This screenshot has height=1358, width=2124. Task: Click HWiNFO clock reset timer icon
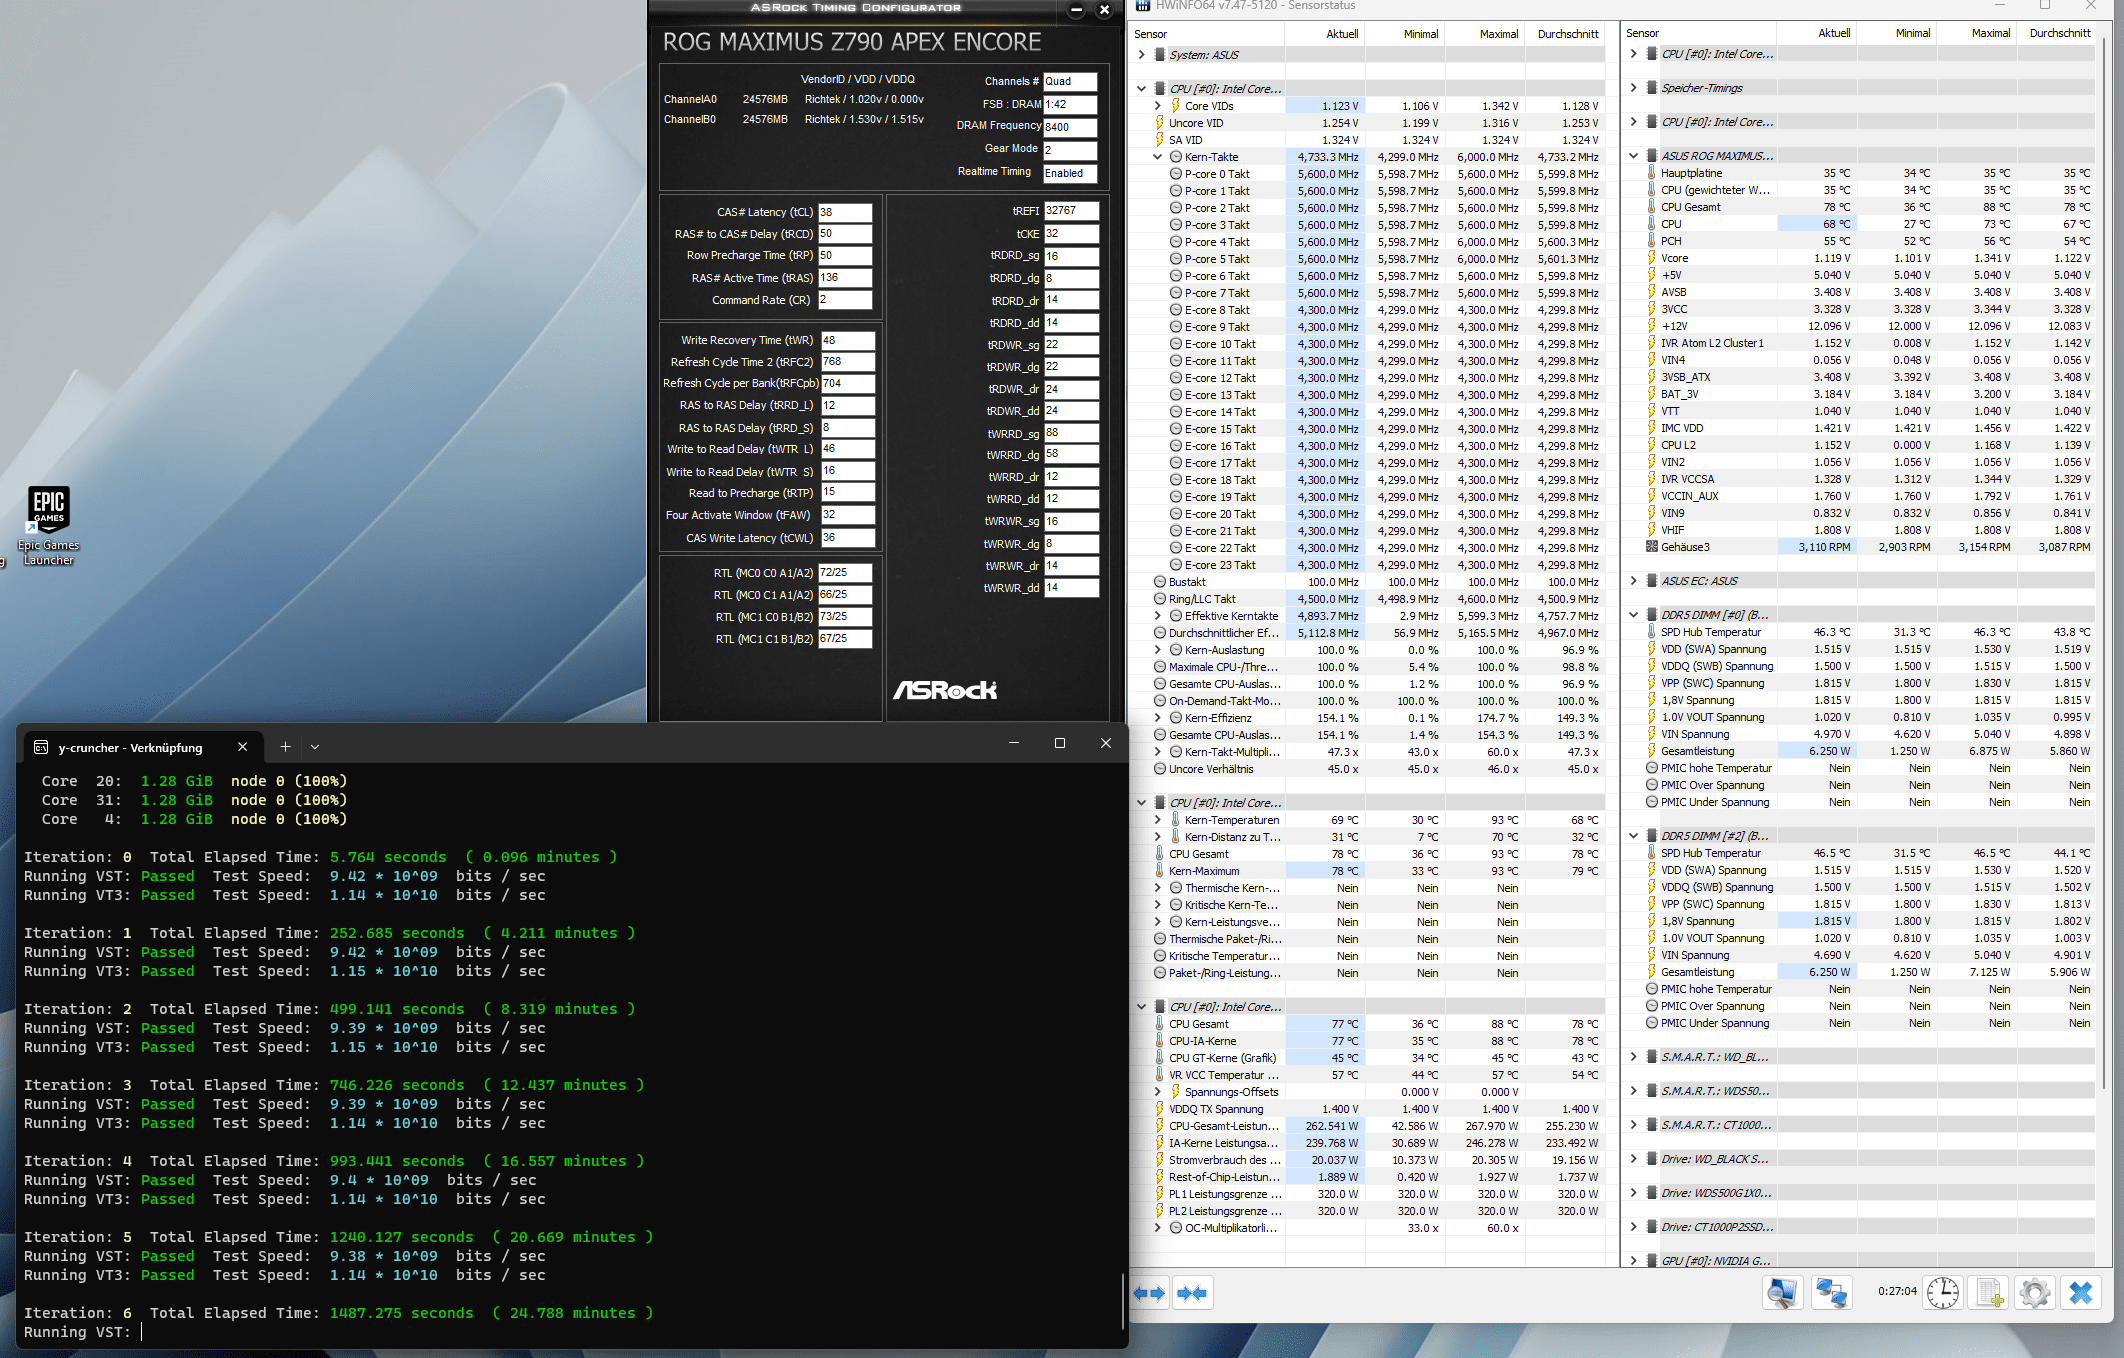point(1943,1293)
